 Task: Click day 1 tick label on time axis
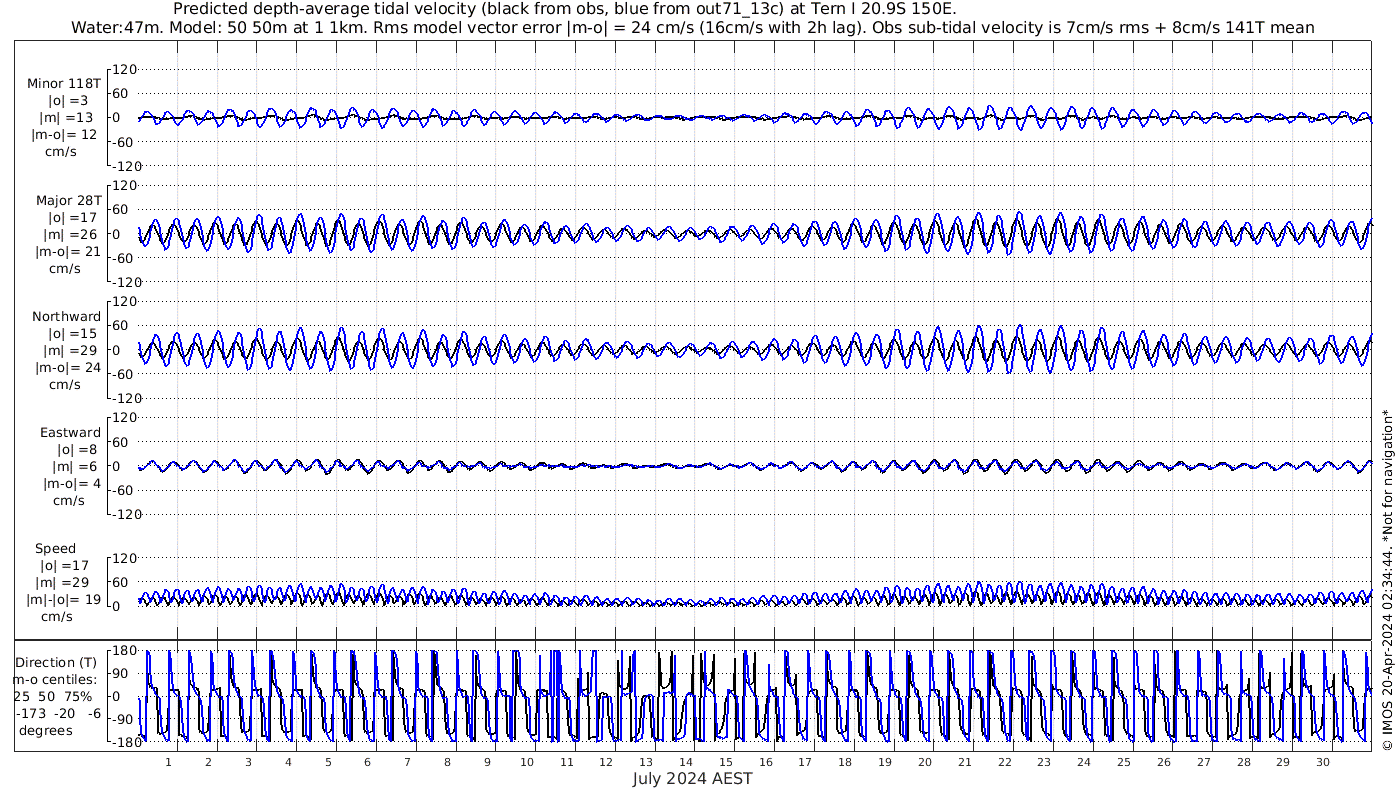click(x=168, y=762)
